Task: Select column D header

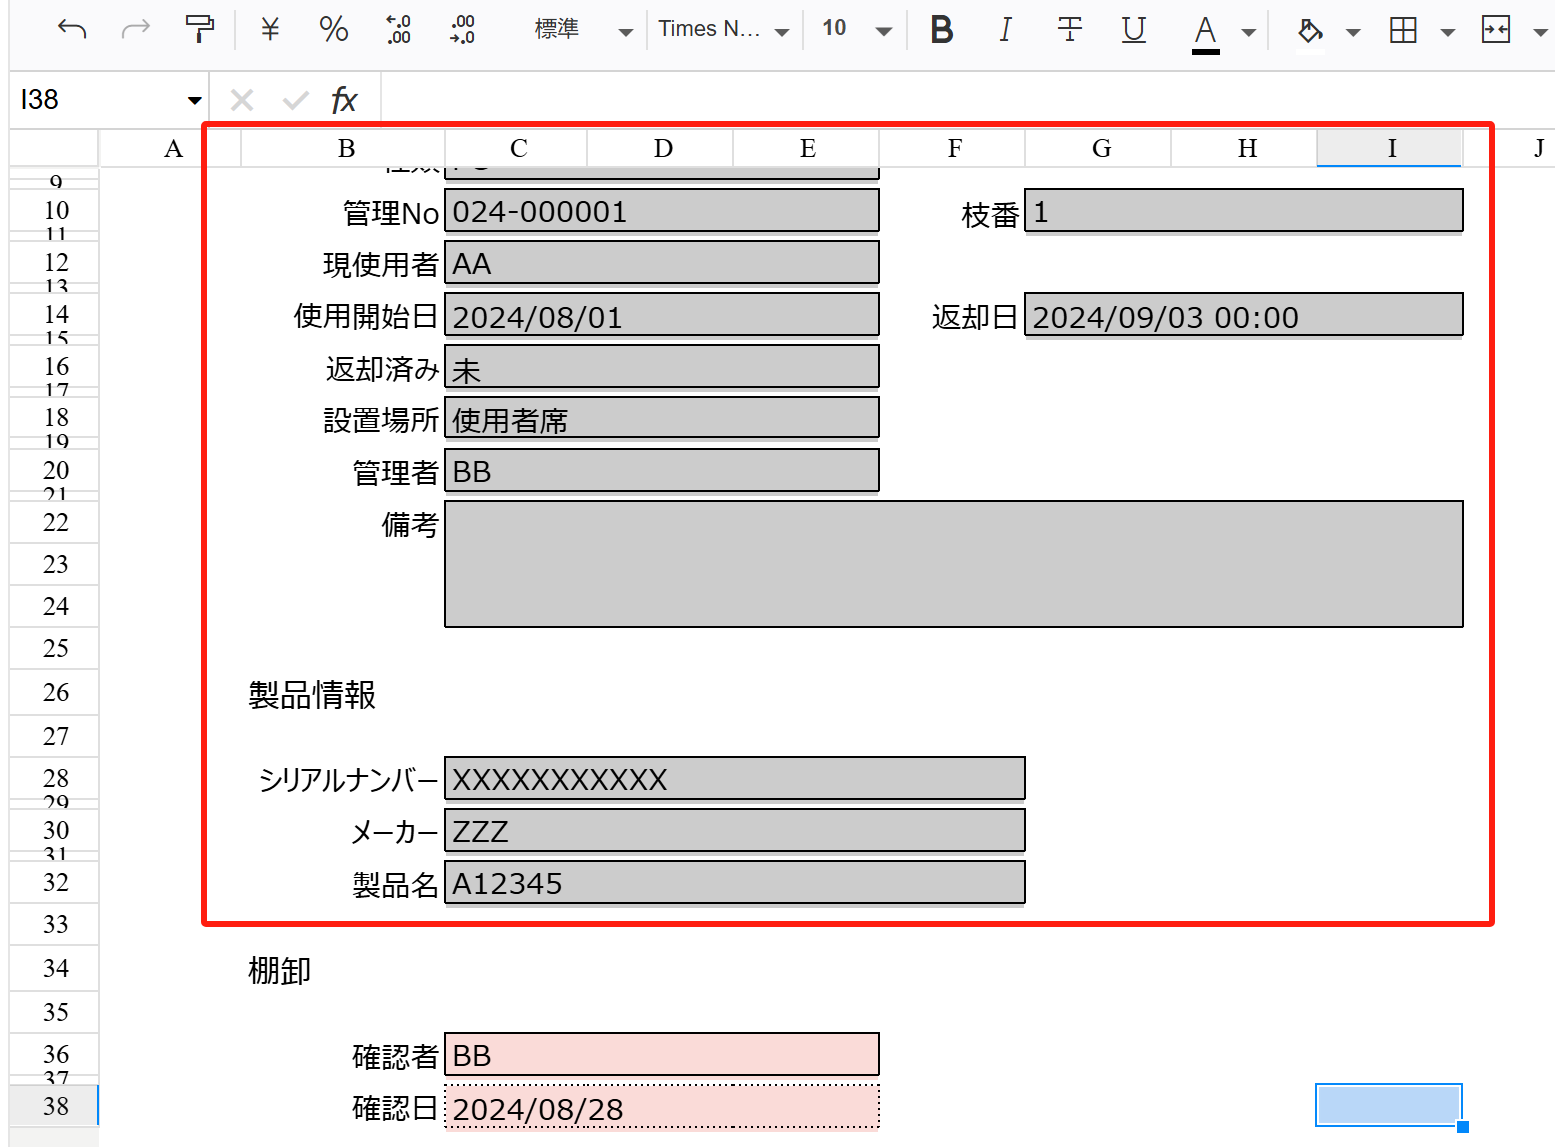Action: coord(662,148)
